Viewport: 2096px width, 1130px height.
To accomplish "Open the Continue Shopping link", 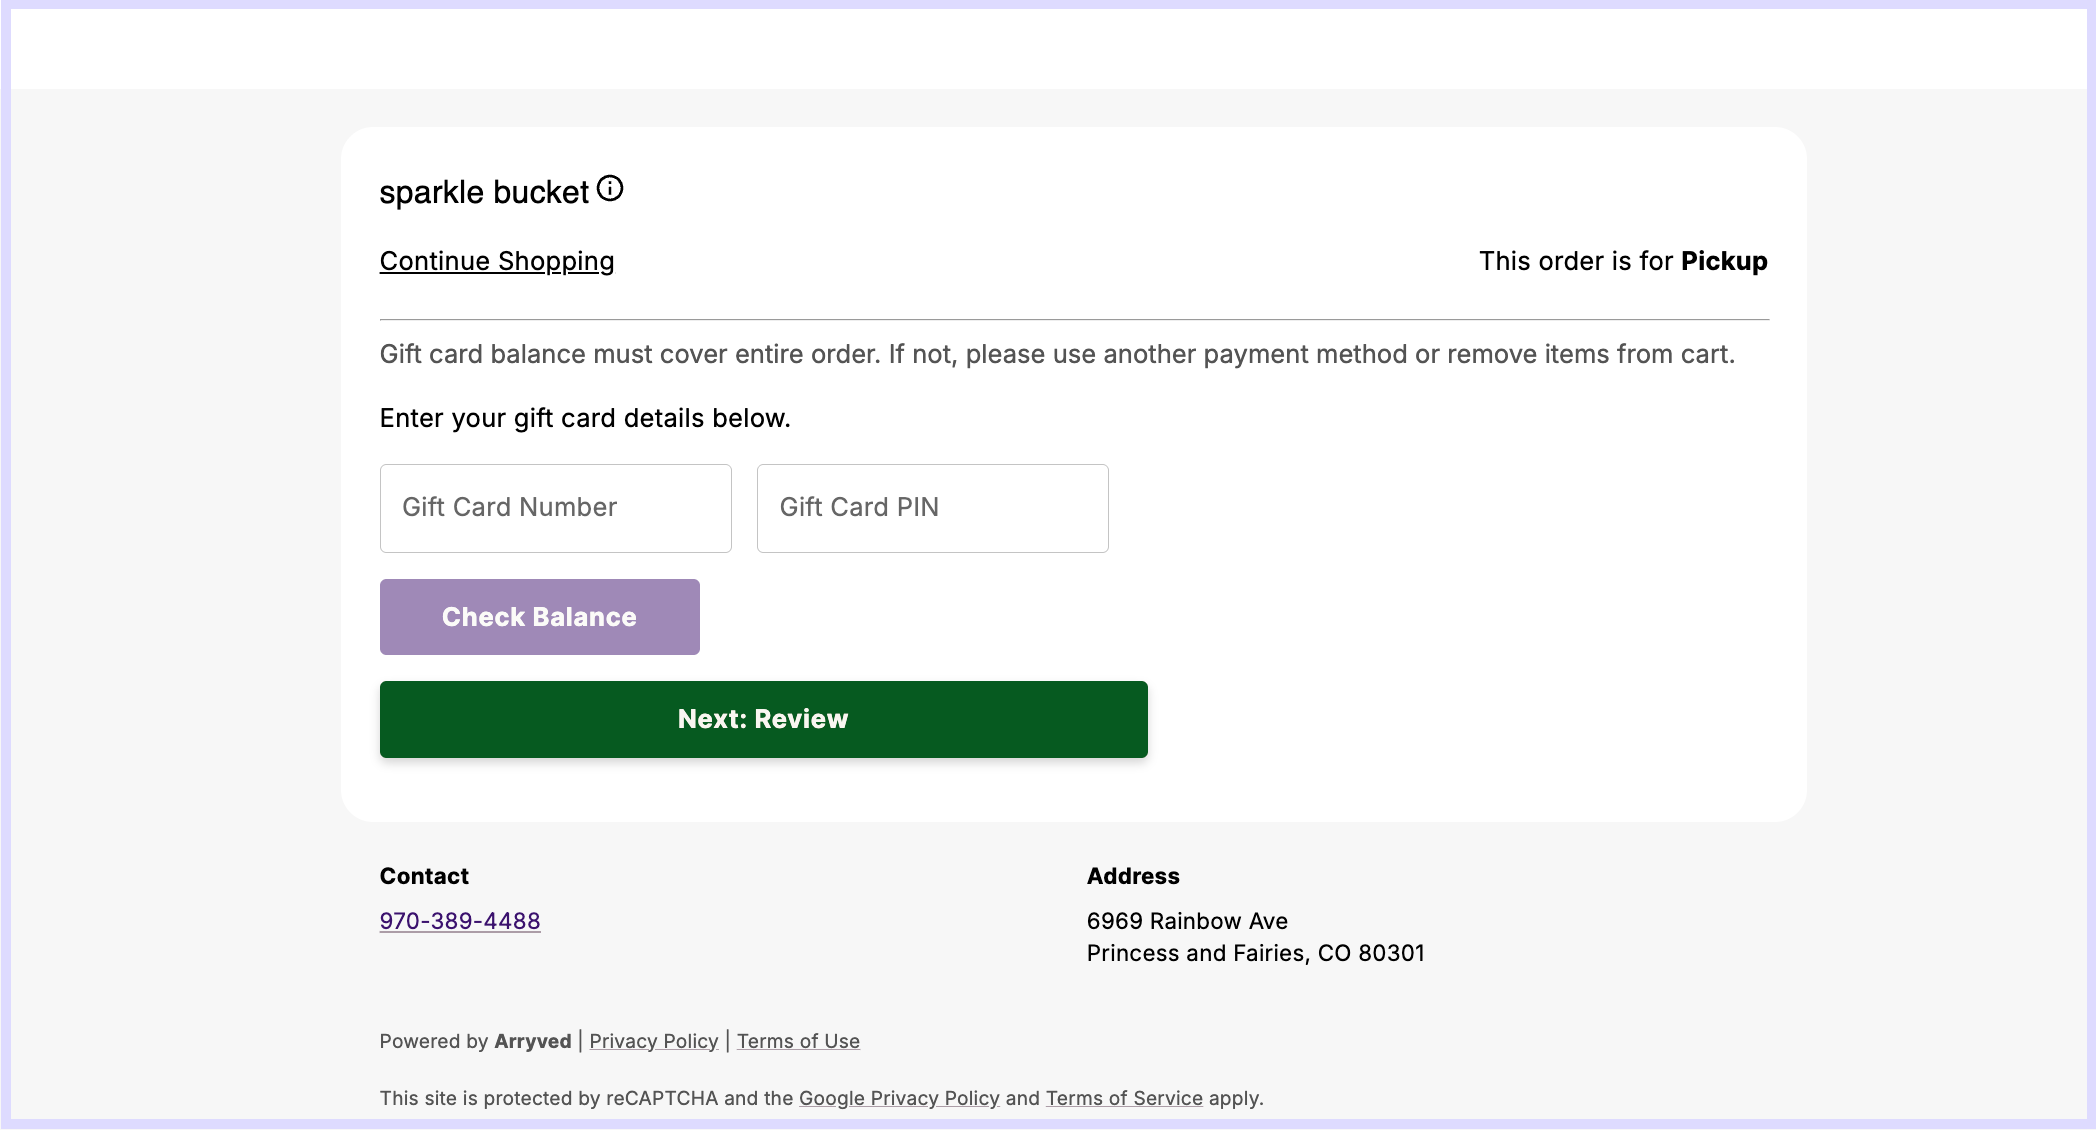I will (x=497, y=261).
